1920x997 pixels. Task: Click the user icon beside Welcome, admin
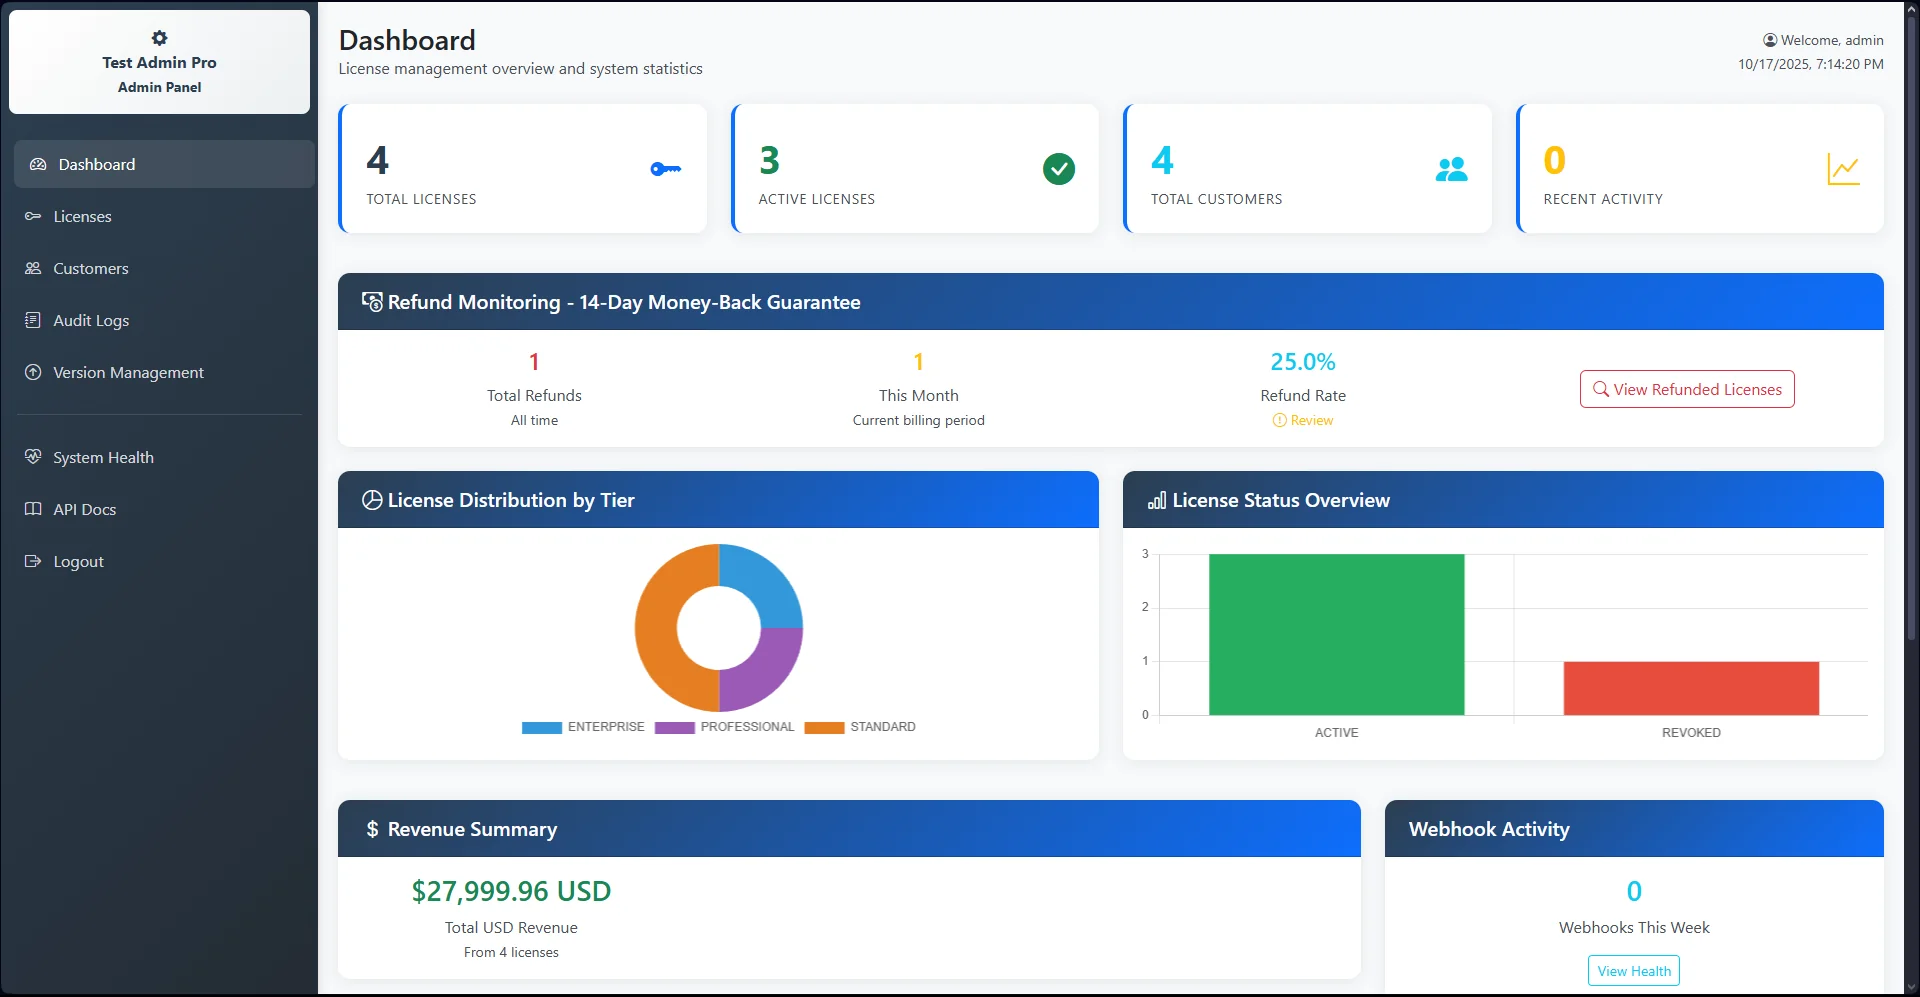pyautogui.click(x=1770, y=40)
